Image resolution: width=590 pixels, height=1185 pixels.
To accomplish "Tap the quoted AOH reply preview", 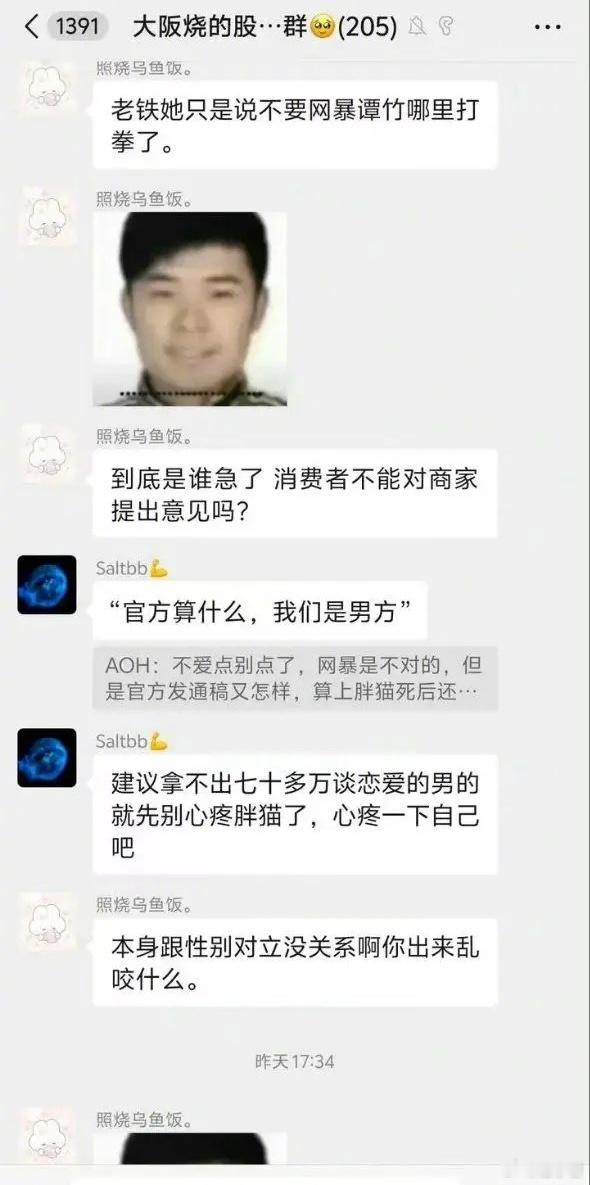I will click(x=295, y=678).
